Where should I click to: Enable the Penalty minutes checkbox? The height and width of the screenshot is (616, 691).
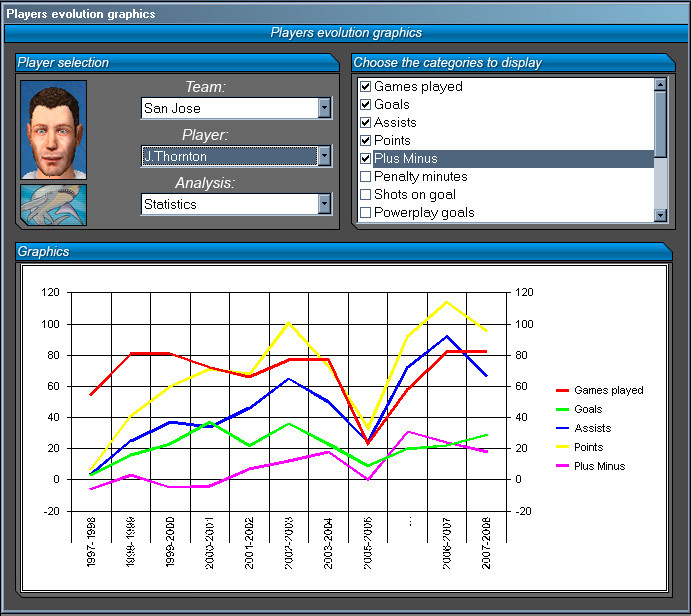point(365,177)
